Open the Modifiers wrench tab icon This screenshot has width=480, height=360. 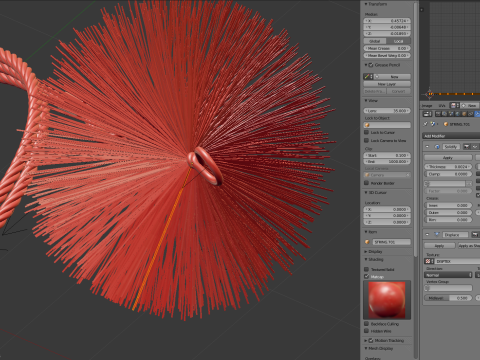477,114
